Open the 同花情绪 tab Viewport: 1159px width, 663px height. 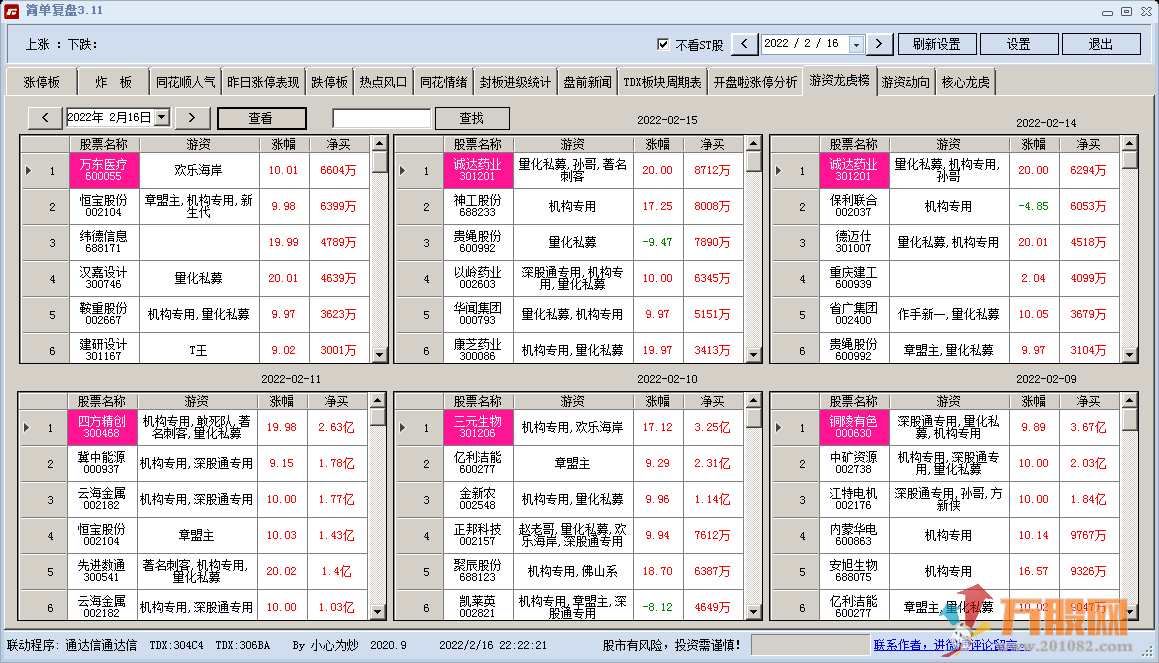click(443, 82)
